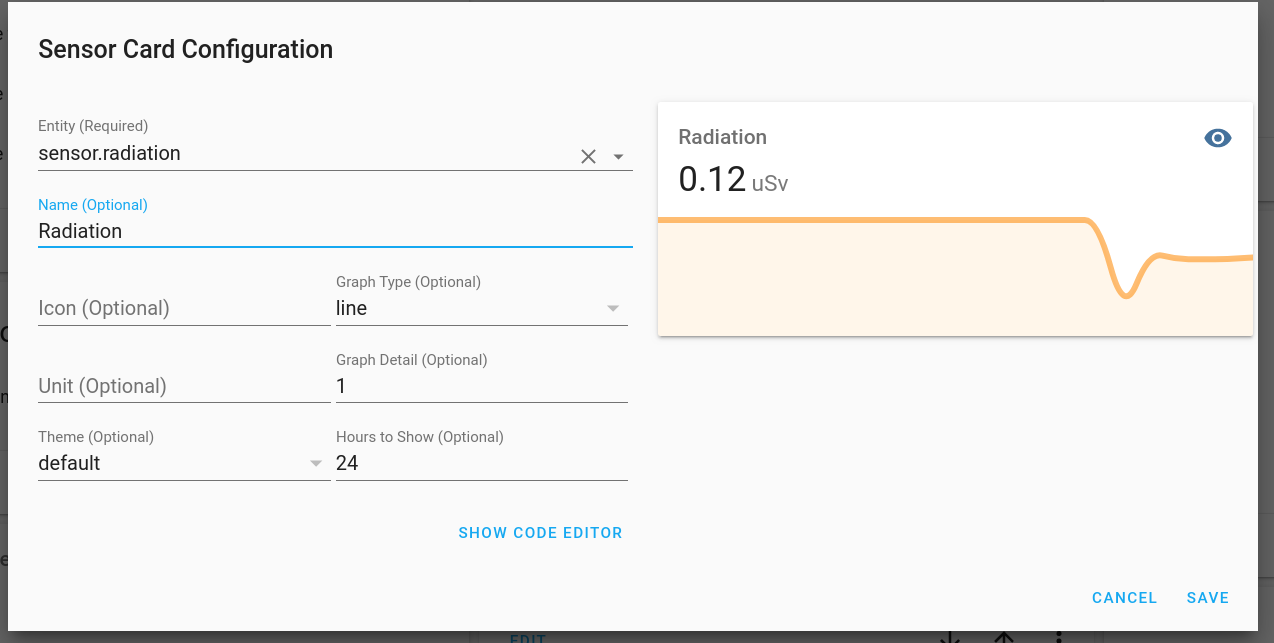Select the Graph Detail field
1274x643 pixels.
(481, 386)
